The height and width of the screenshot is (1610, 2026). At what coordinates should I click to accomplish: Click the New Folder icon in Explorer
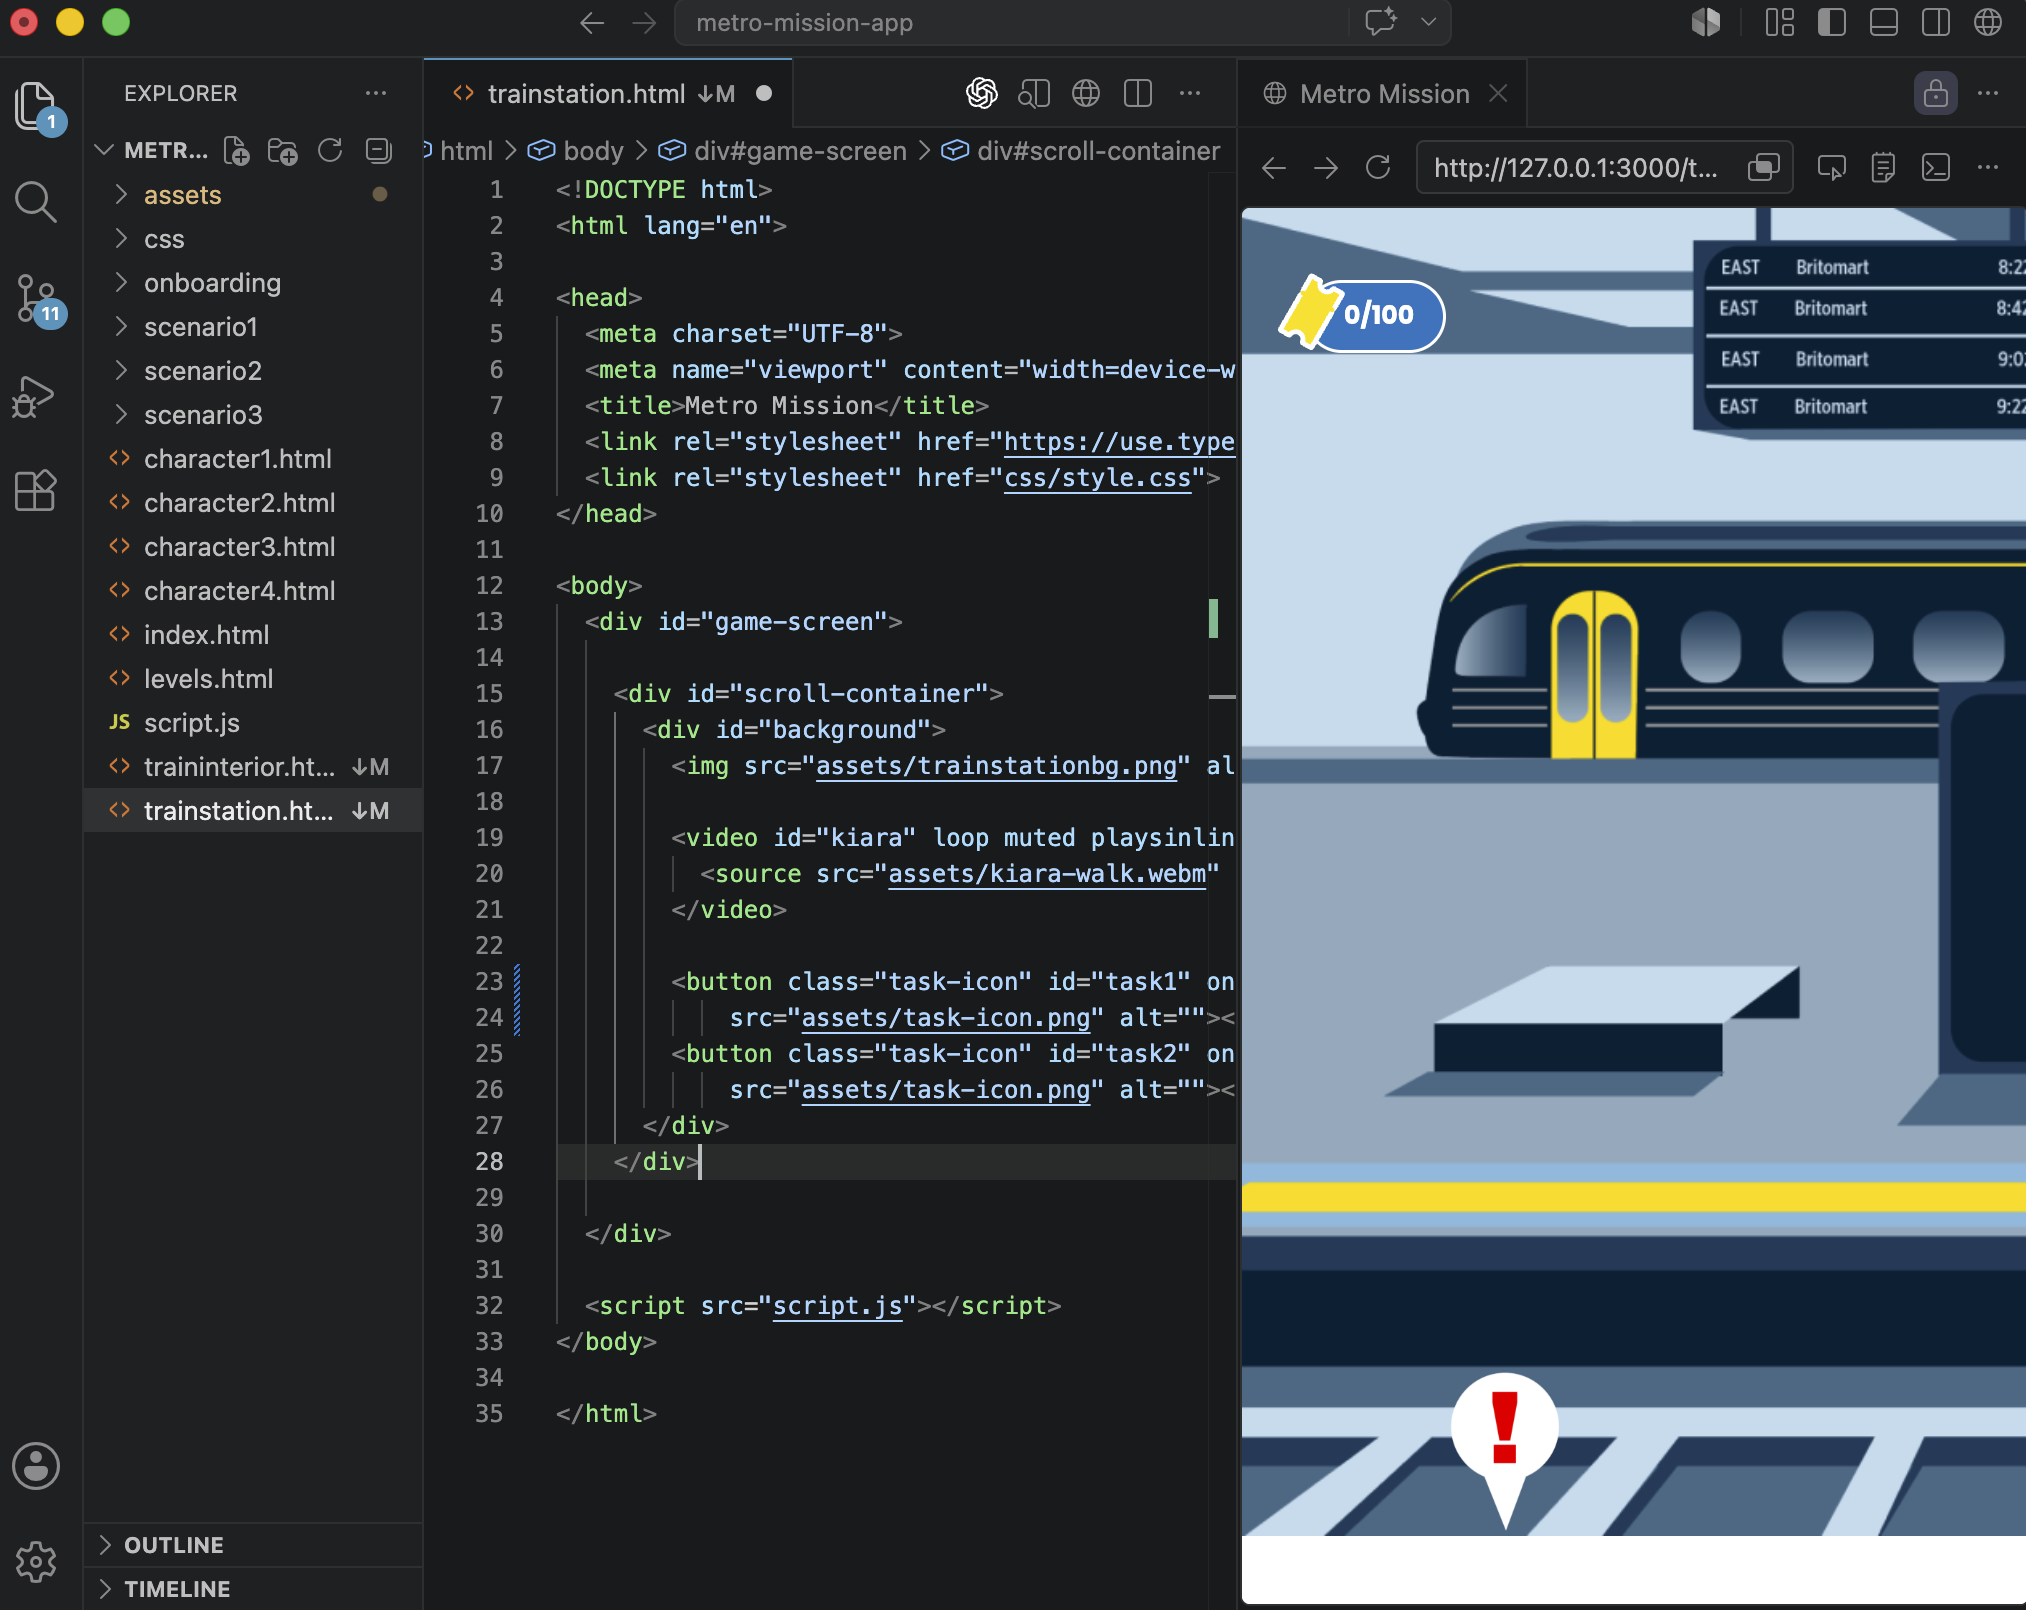pos(283,151)
